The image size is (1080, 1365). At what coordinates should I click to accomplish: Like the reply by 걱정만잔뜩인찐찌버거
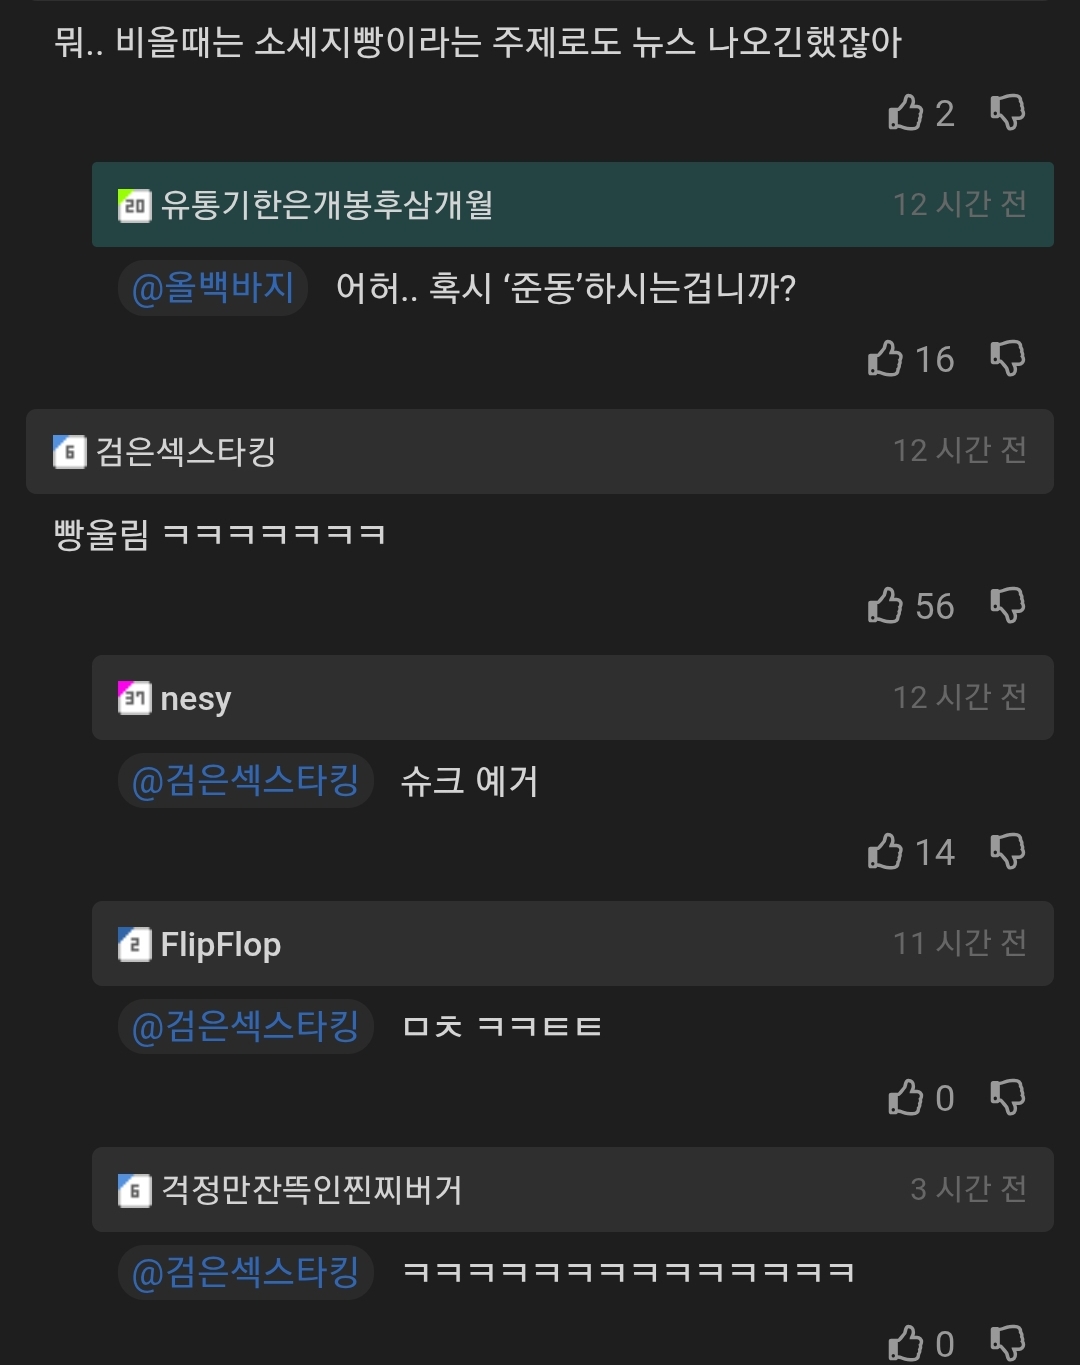tap(906, 1343)
